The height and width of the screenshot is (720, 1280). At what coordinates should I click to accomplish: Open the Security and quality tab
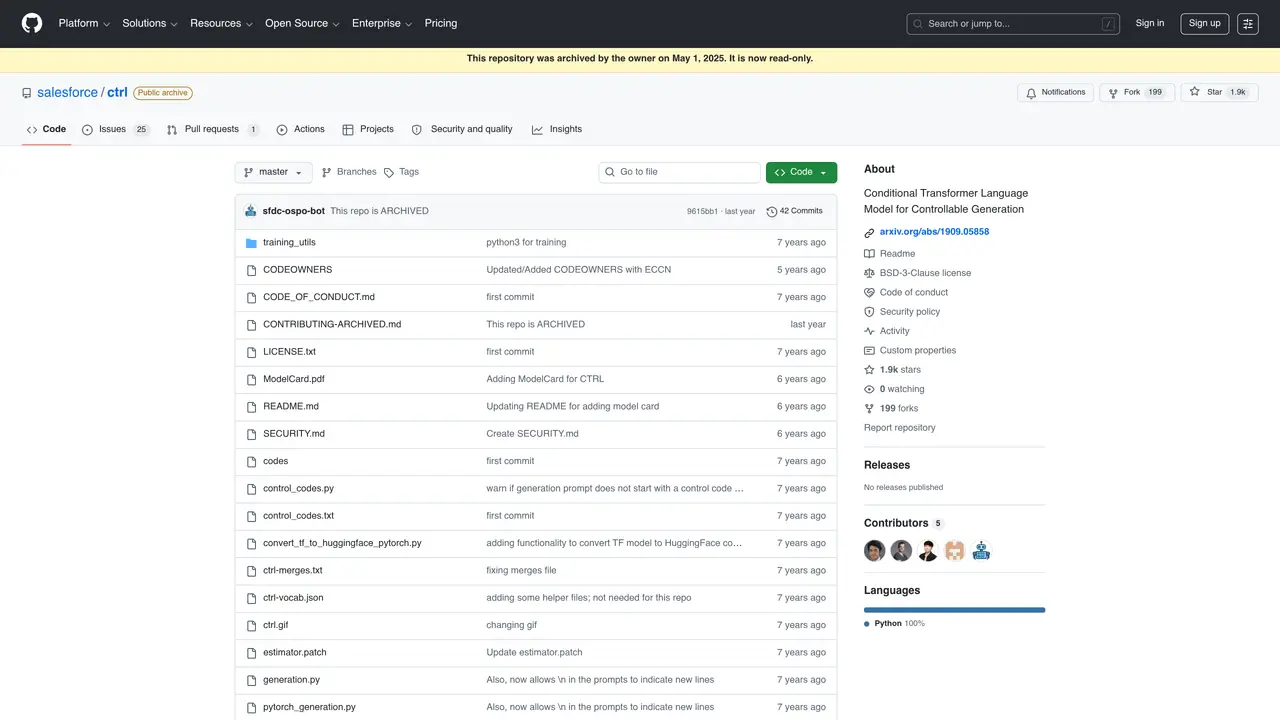462,130
